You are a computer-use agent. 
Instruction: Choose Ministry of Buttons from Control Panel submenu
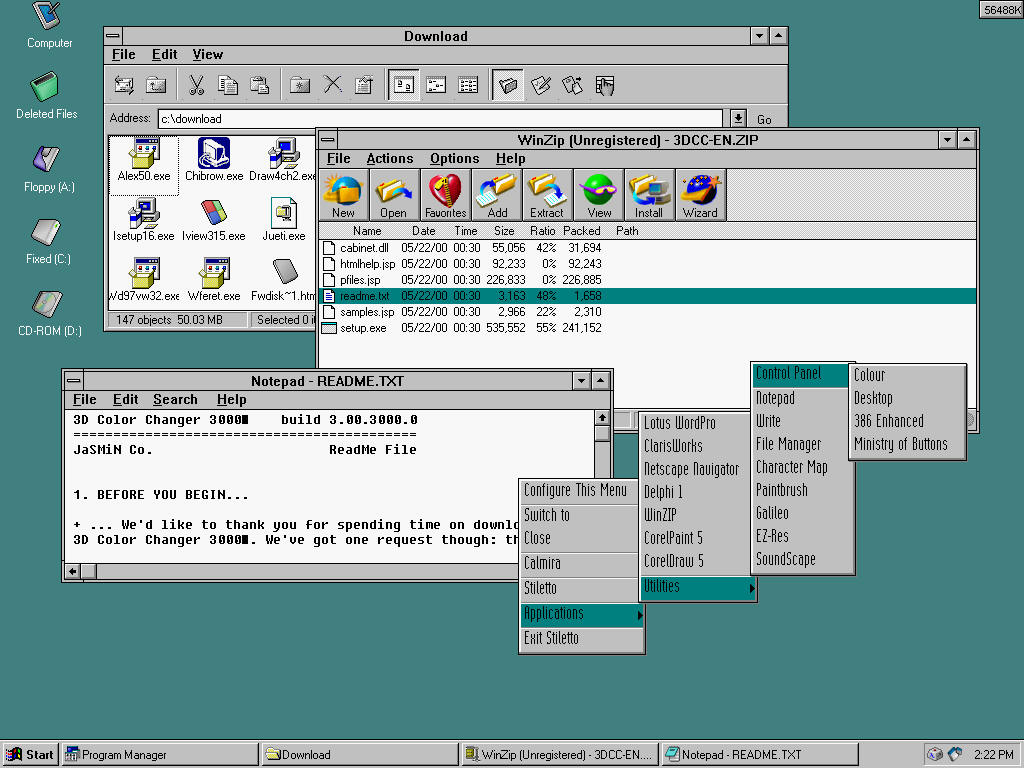[x=900, y=444]
